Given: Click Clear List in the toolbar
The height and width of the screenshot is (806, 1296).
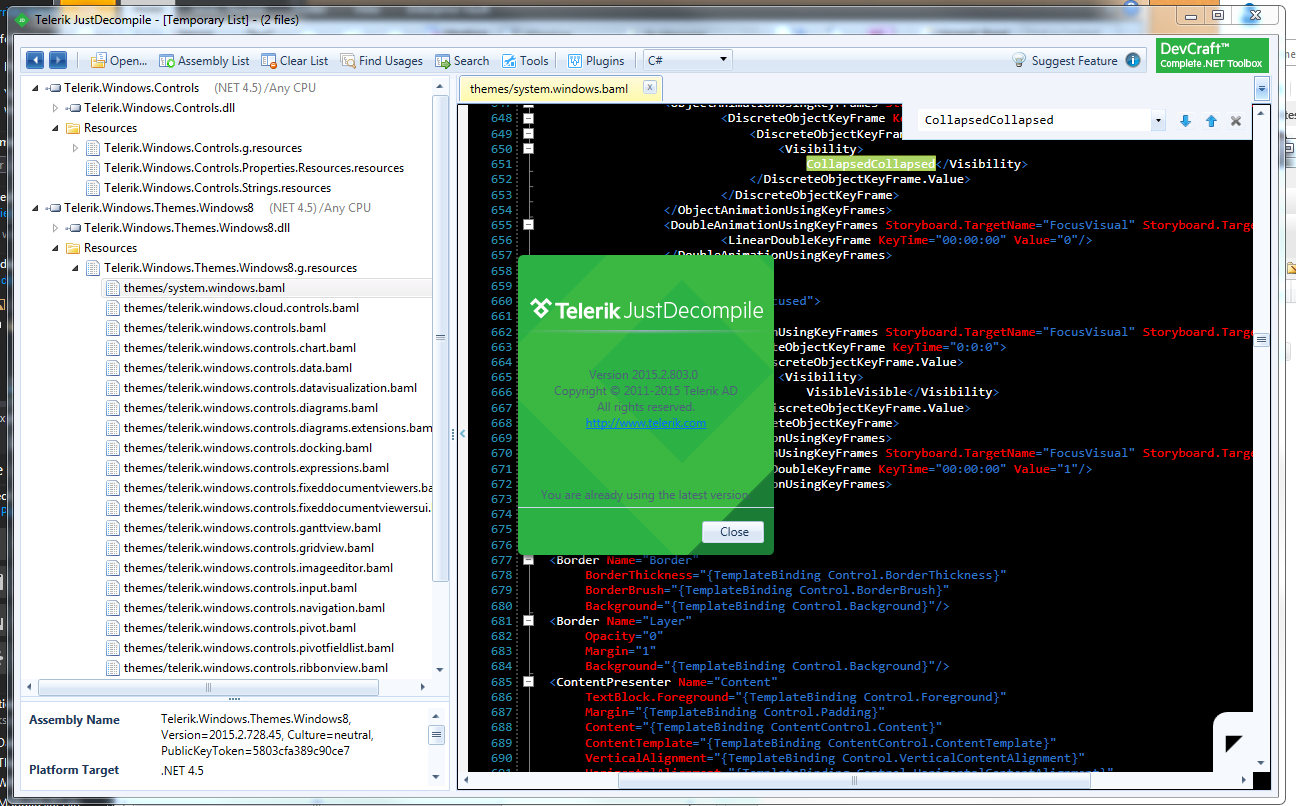Looking at the screenshot, I should coord(295,61).
